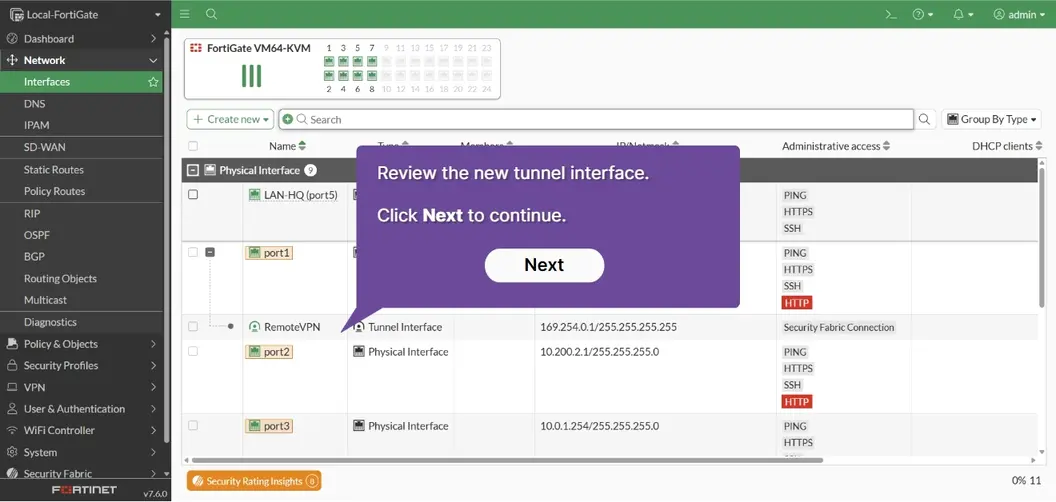The width and height of the screenshot is (1056, 502).
Task: Sort by Administrative access column
Action: pyautogui.click(x=836, y=146)
